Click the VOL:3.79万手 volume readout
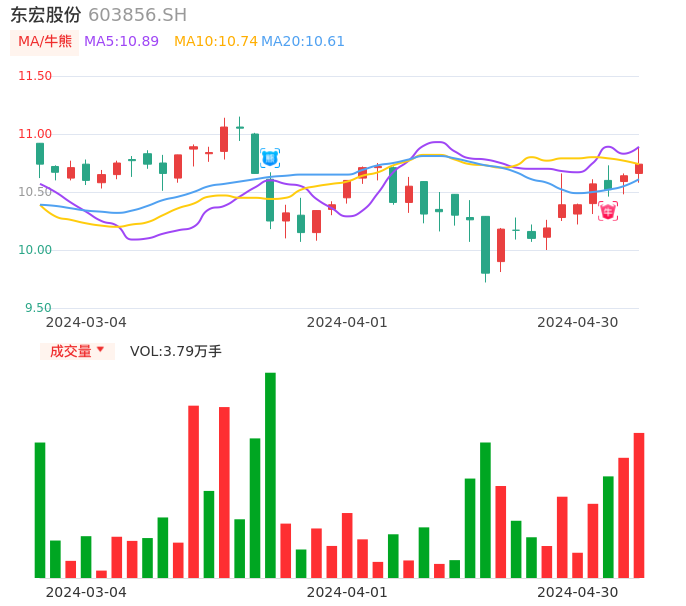Viewport: 686px width, 606px height. [x=176, y=351]
